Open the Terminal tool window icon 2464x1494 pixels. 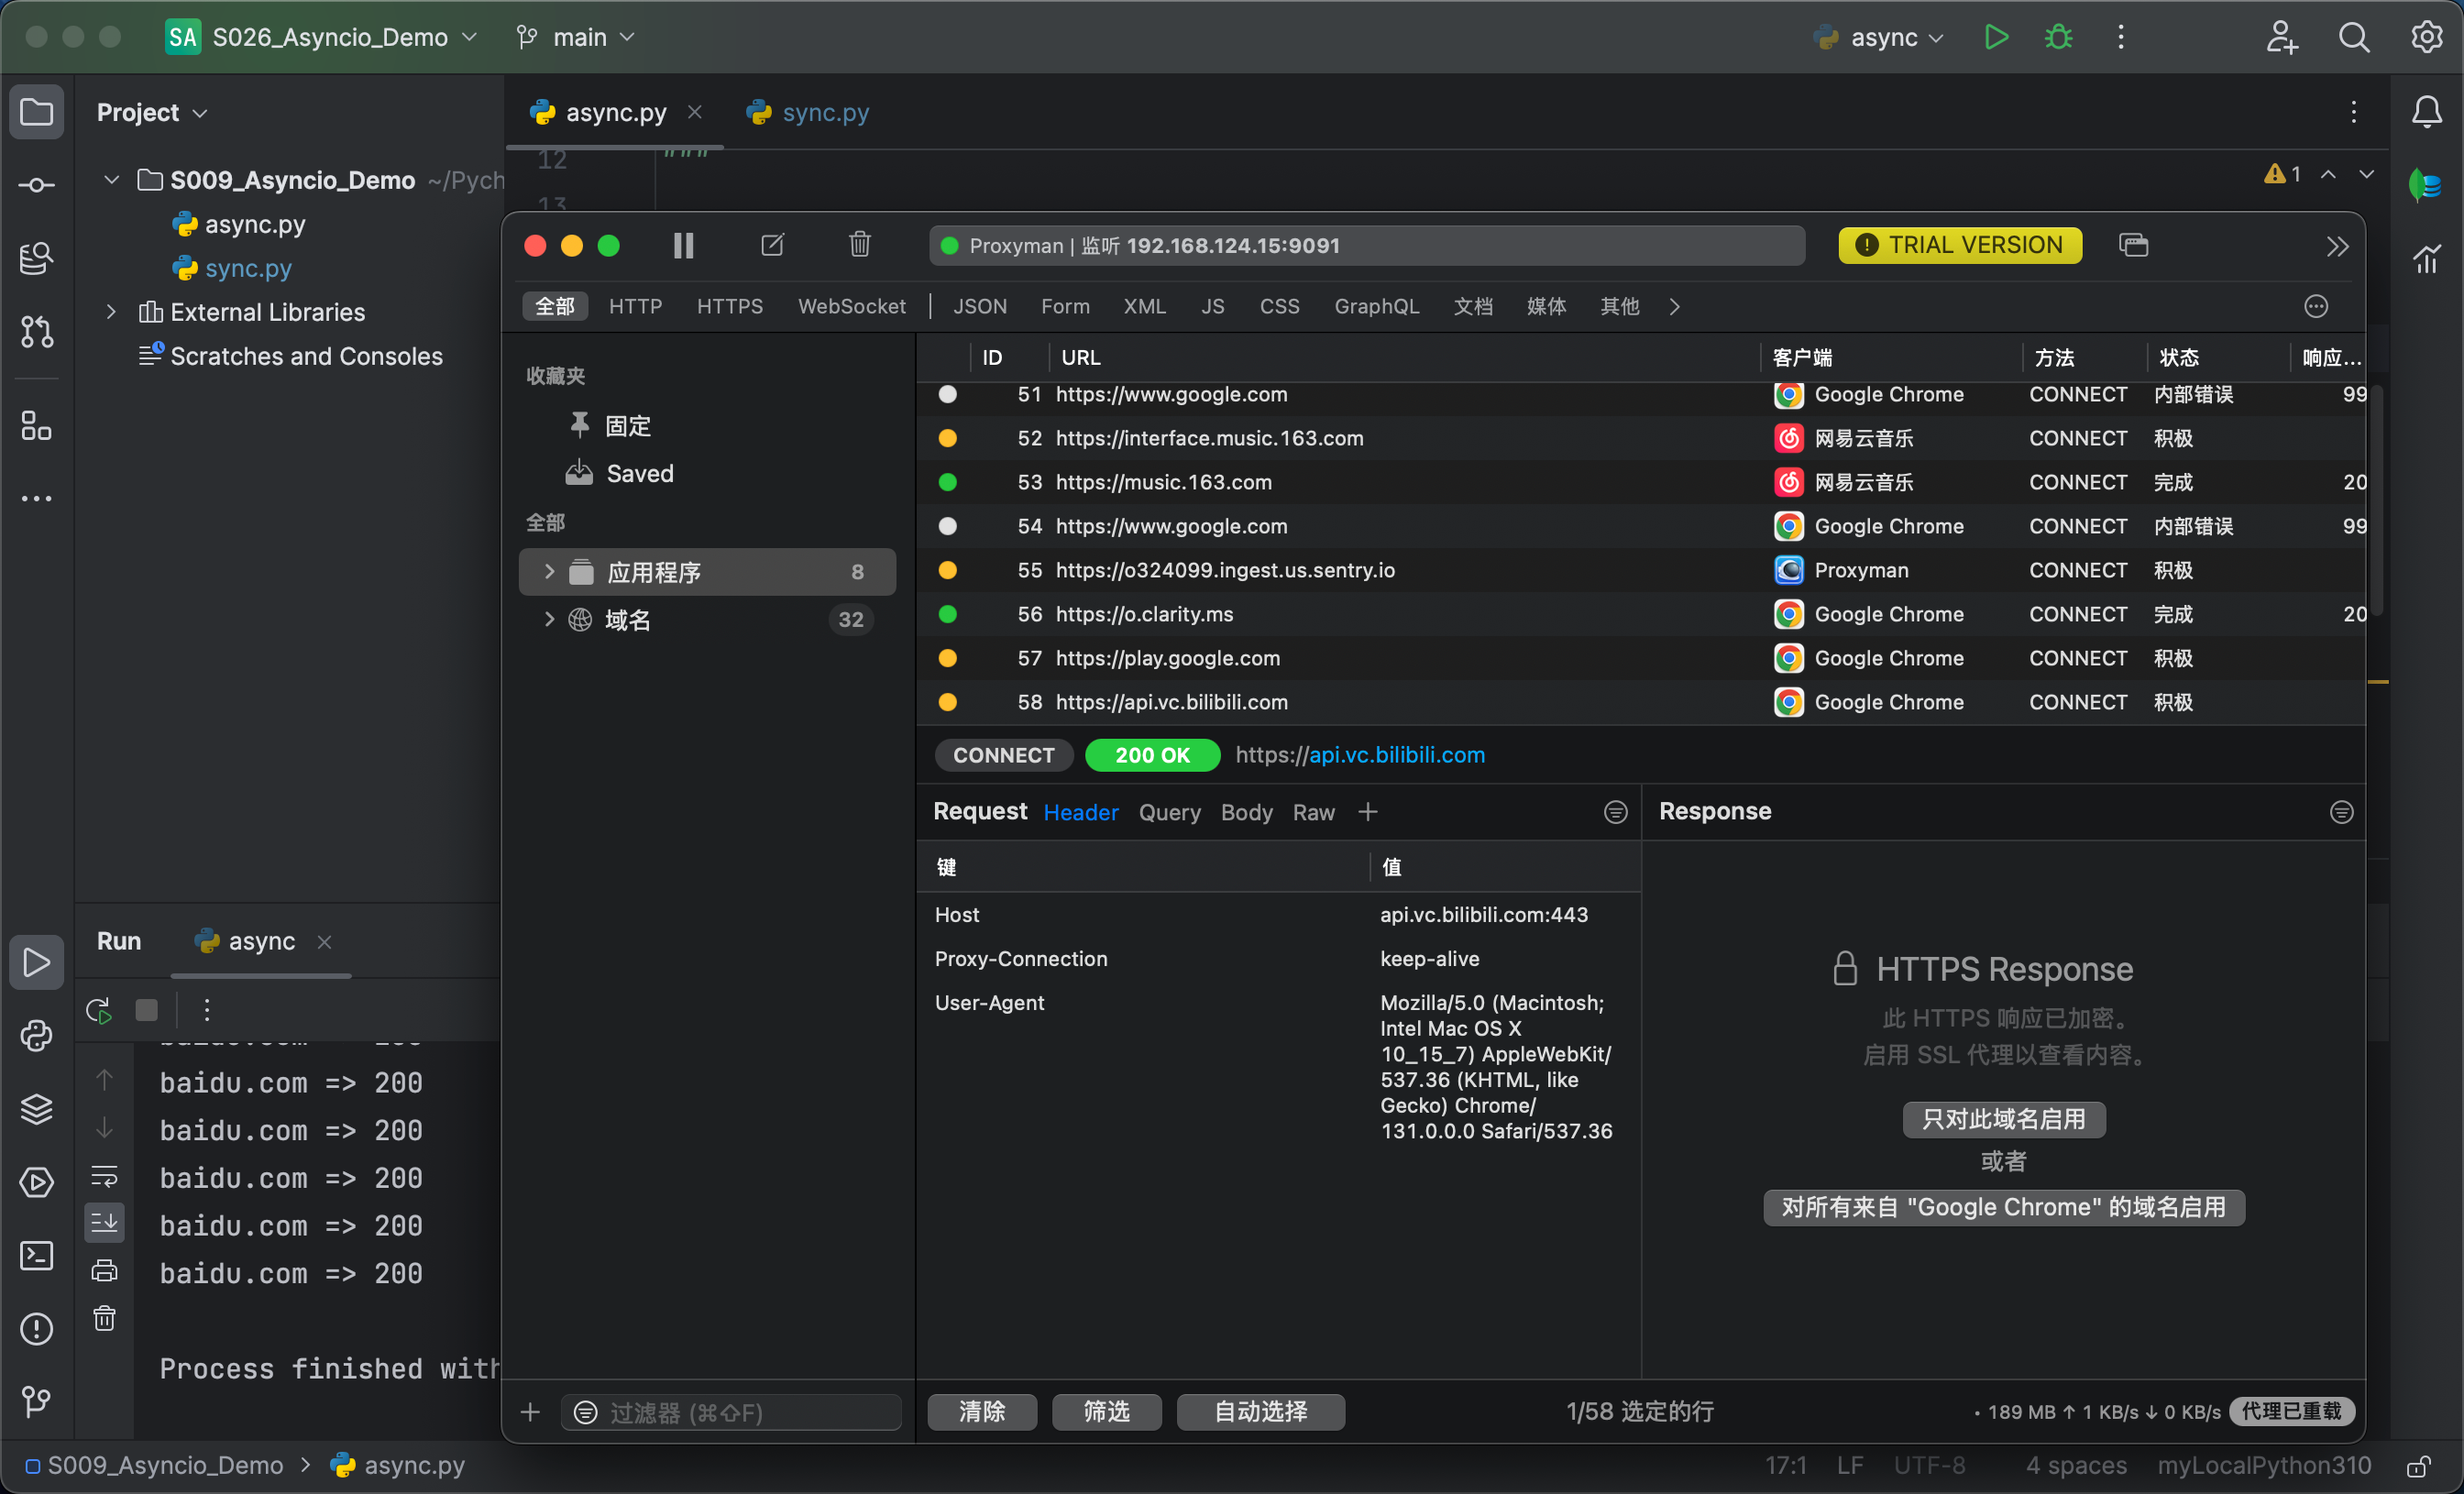click(37, 1255)
